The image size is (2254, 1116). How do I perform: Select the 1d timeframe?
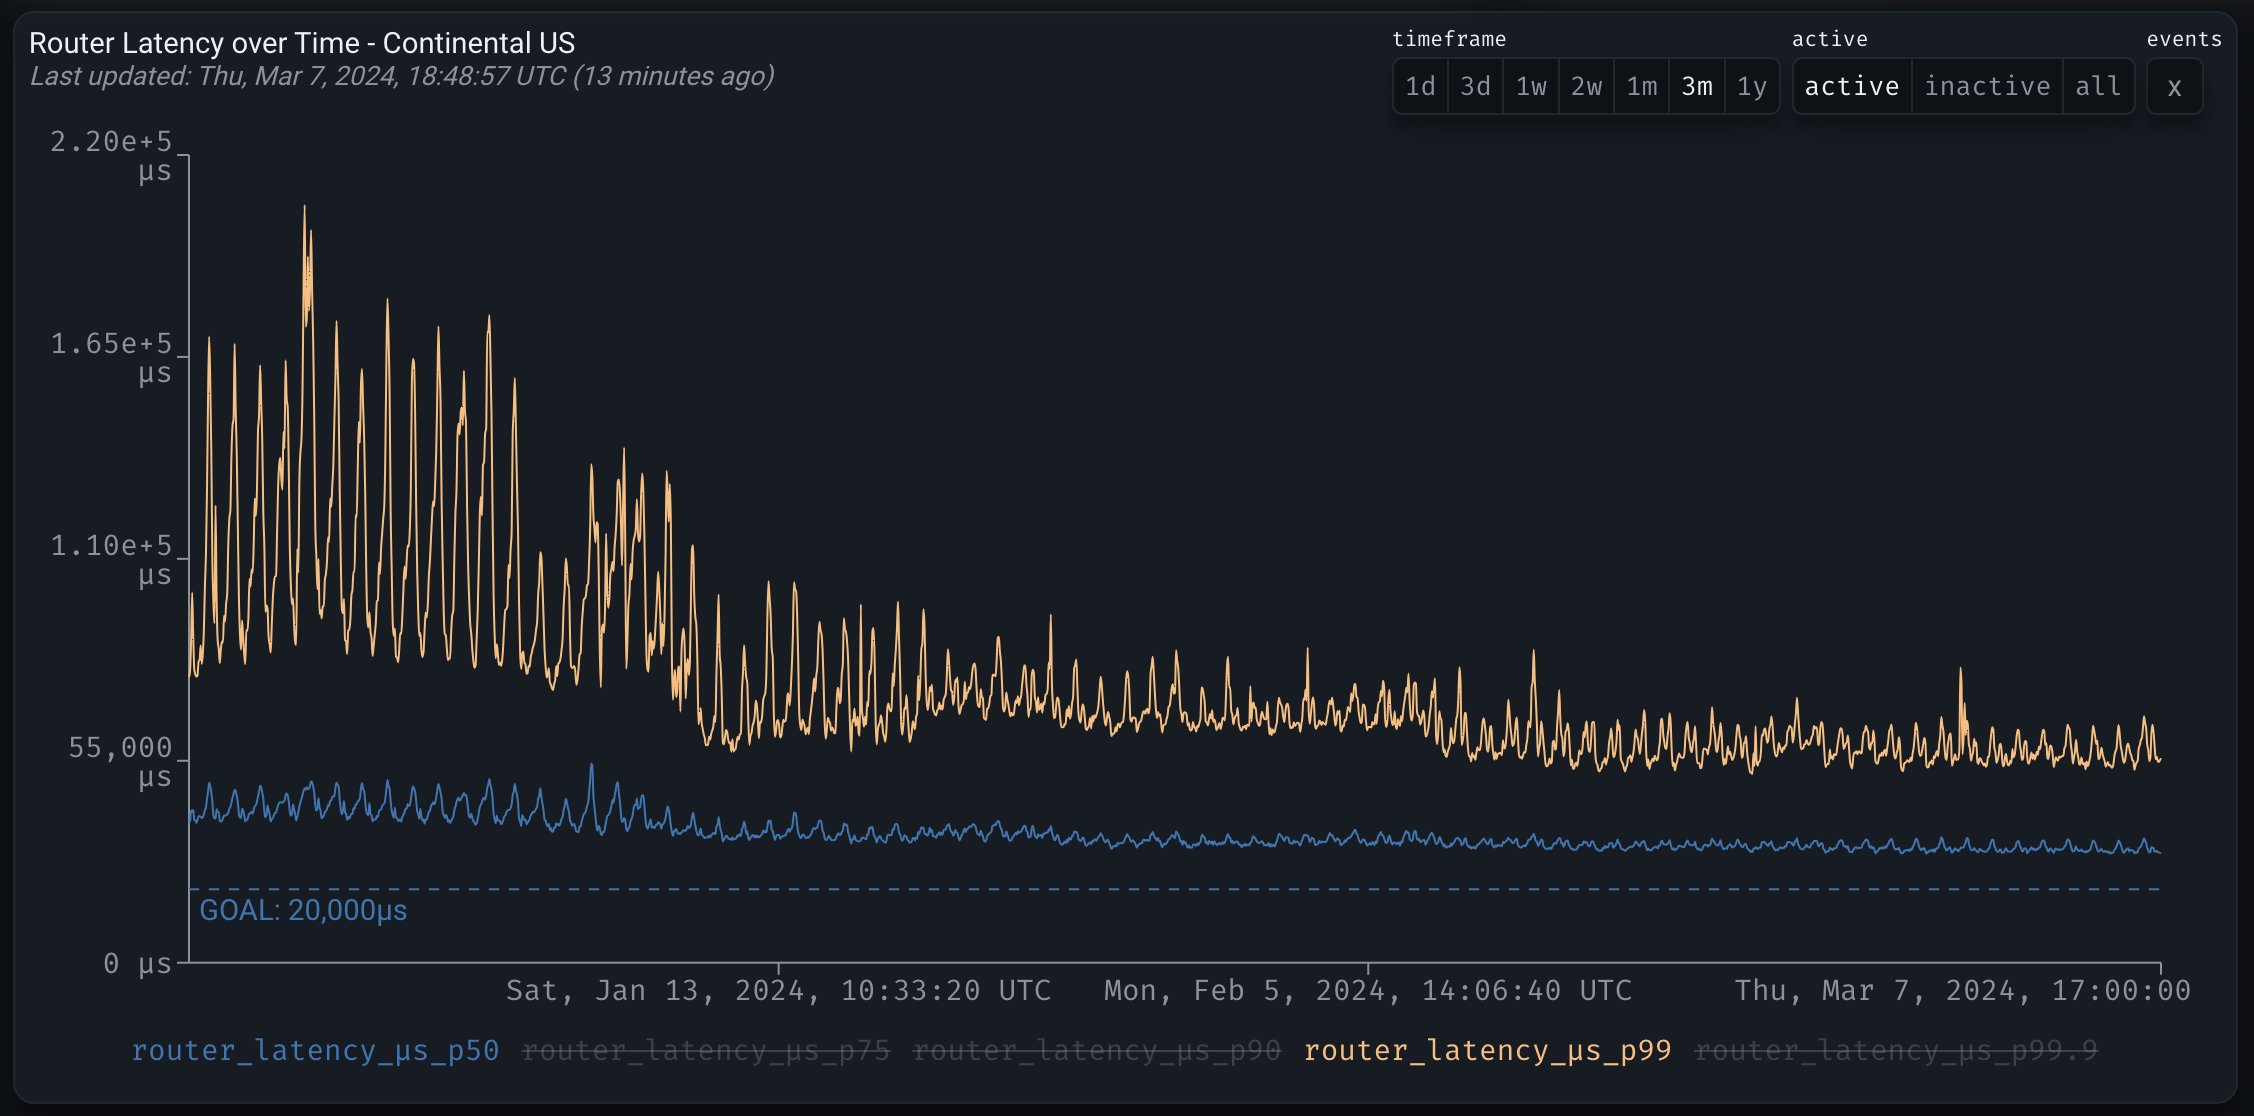(1420, 87)
